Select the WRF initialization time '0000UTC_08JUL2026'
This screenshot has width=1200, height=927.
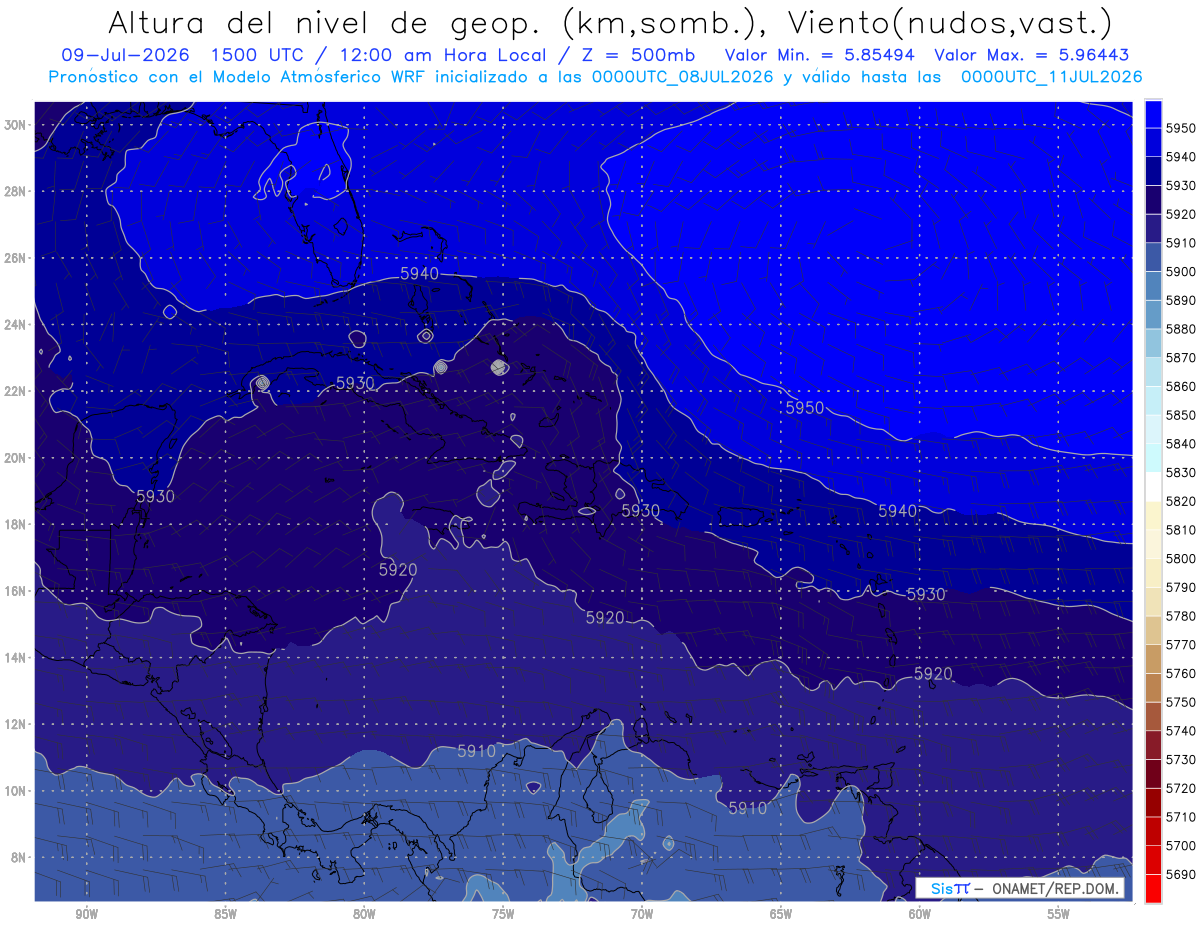[682, 76]
